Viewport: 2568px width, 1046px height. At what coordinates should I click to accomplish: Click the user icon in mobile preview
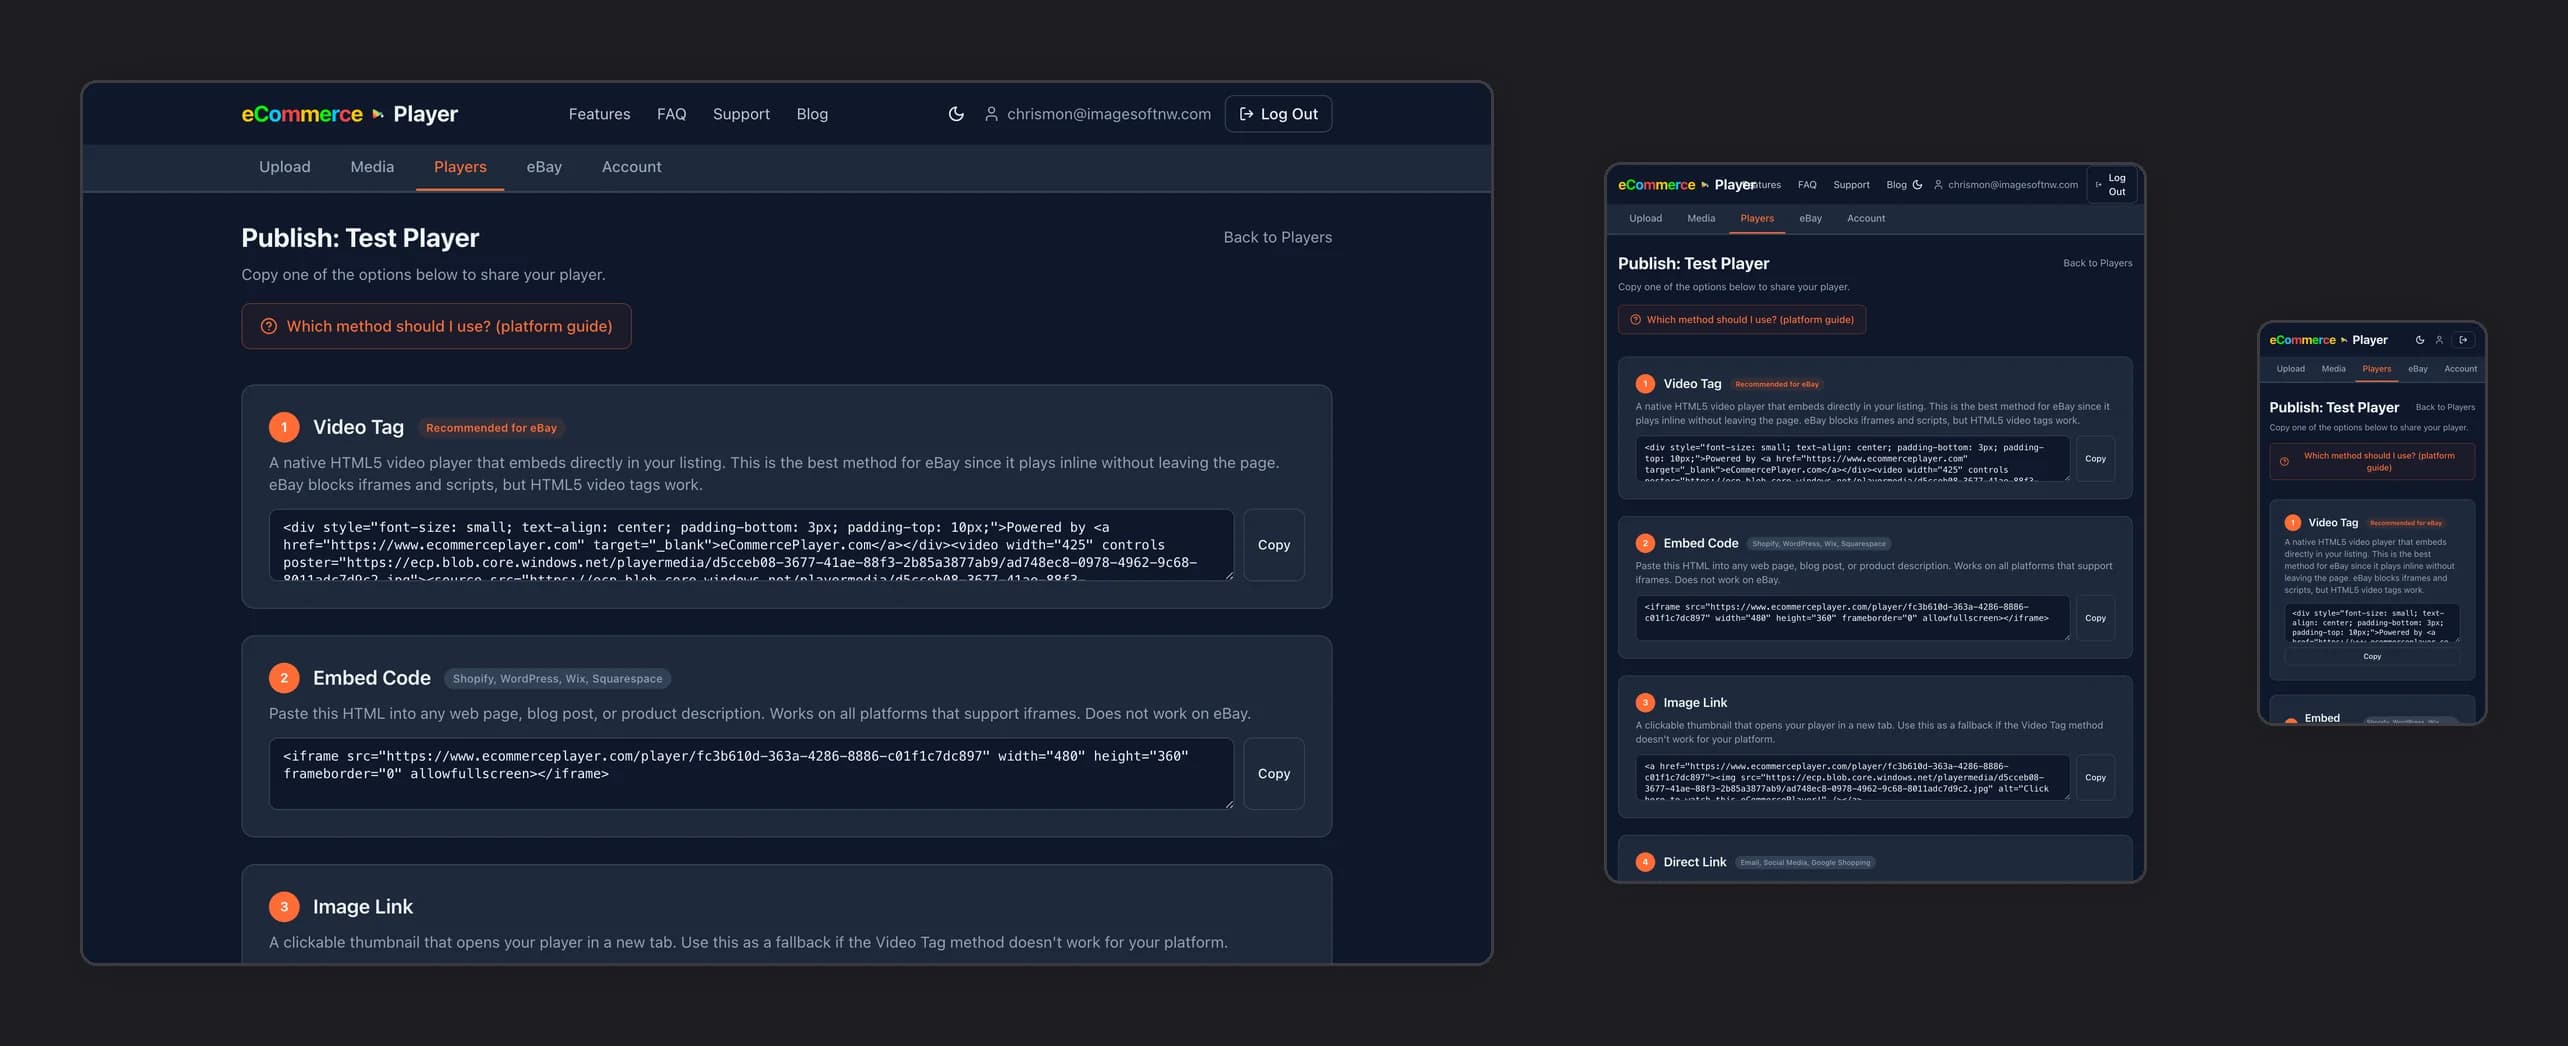pyautogui.click(x=2439, y=340)
